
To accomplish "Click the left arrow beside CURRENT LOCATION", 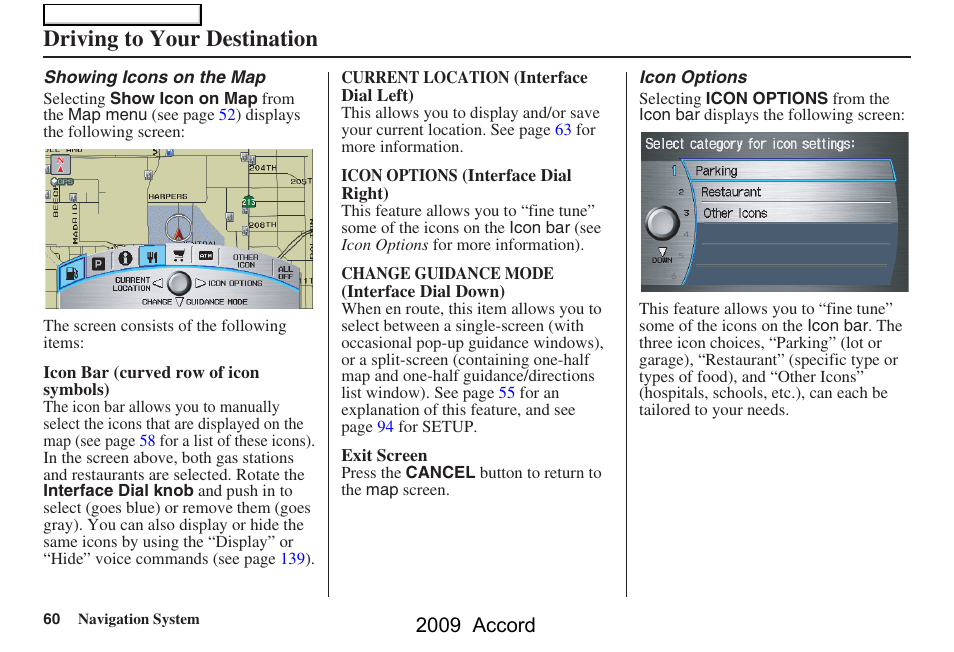I will [x=158, y=283].
